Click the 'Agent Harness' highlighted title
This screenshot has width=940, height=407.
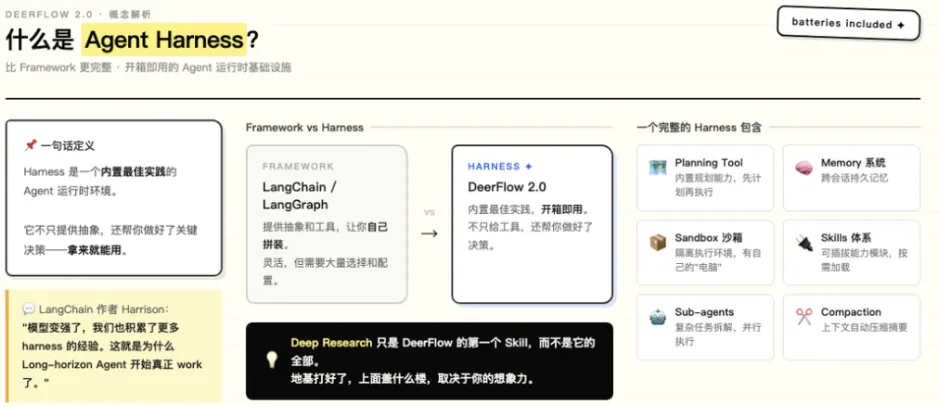click(164, 40)
